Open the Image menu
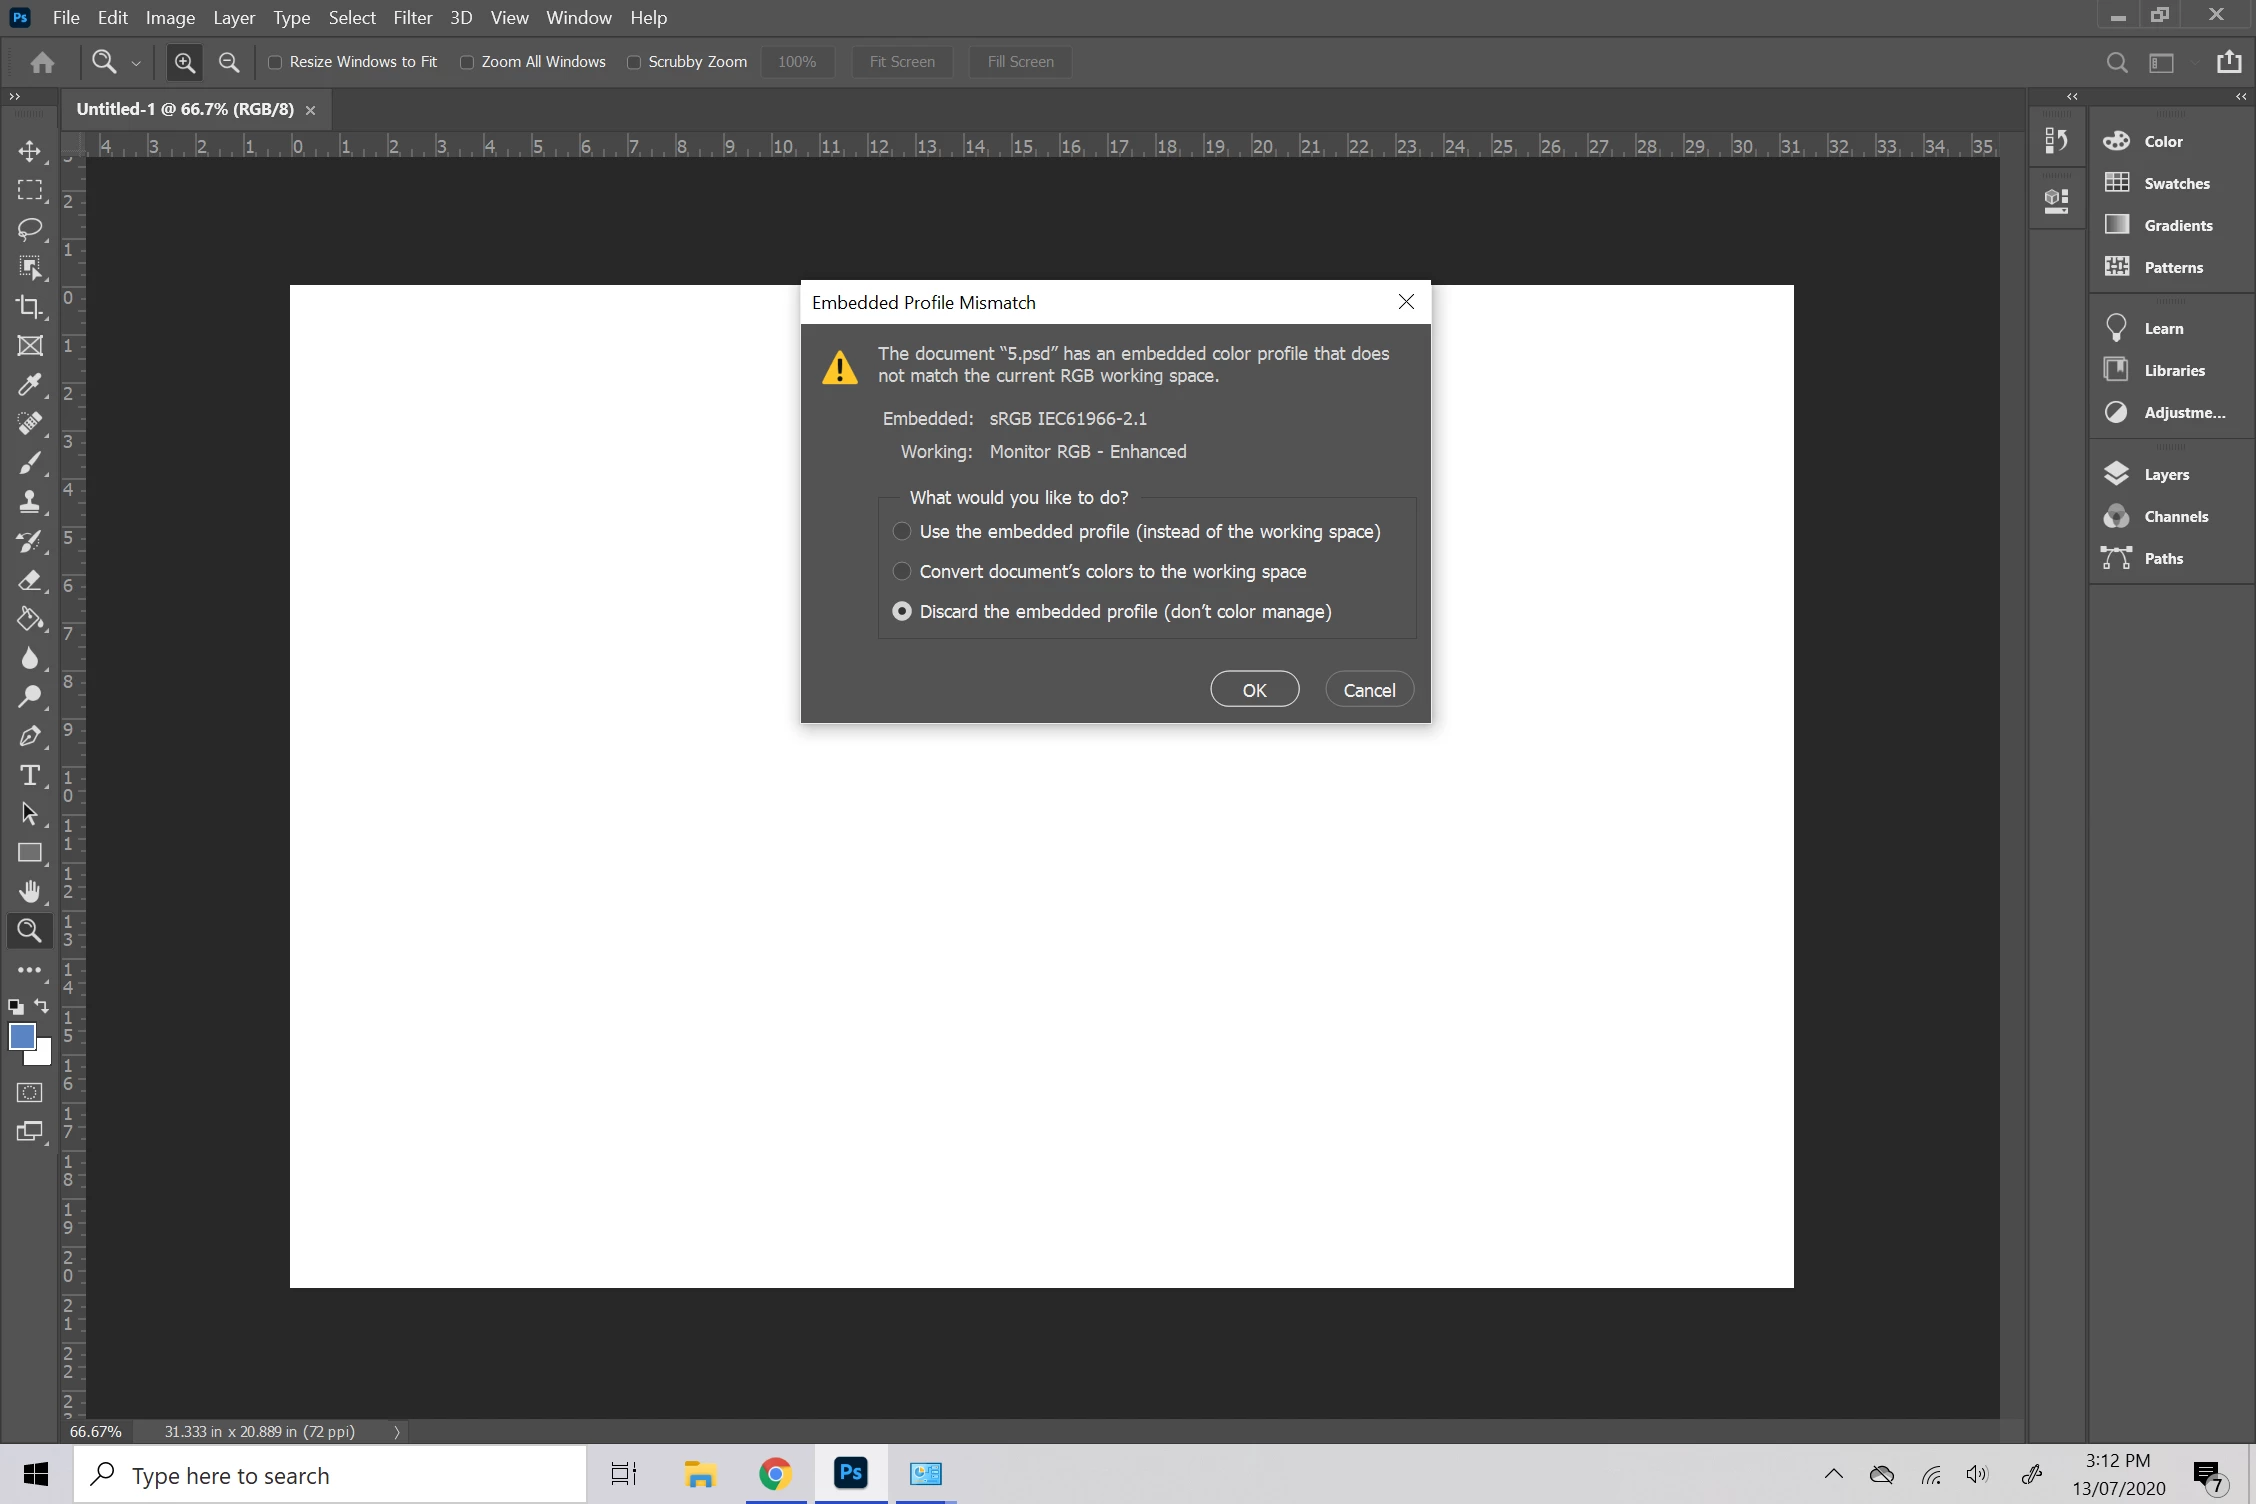 [x=170, y=18]
